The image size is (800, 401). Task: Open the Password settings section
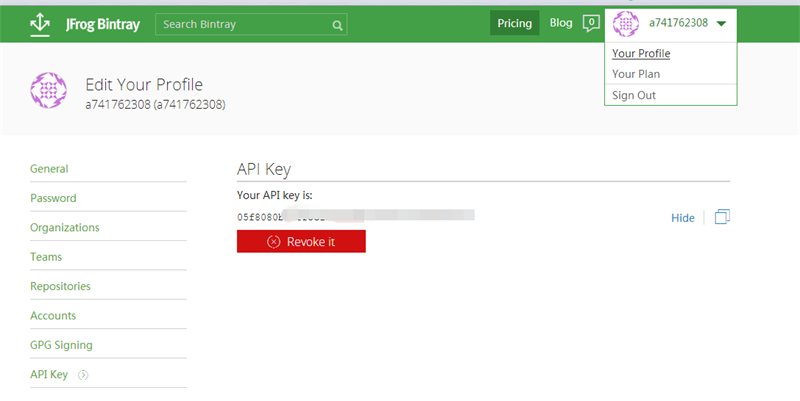pos(53,198)
